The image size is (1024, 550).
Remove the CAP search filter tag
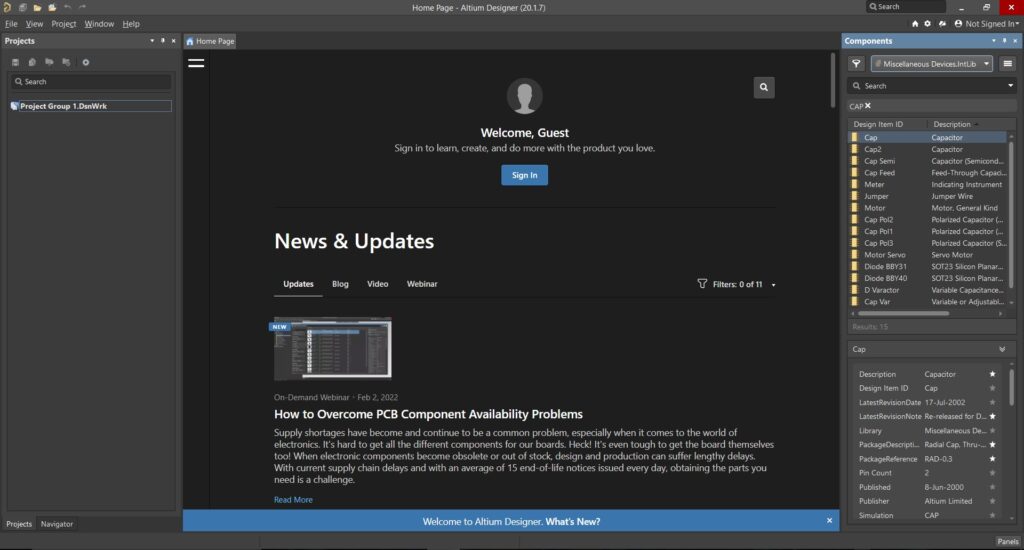click(868, 106)
